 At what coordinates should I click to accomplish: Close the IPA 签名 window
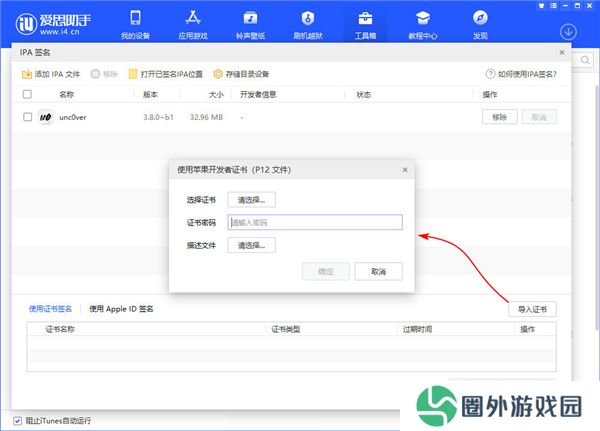(562, 52)
